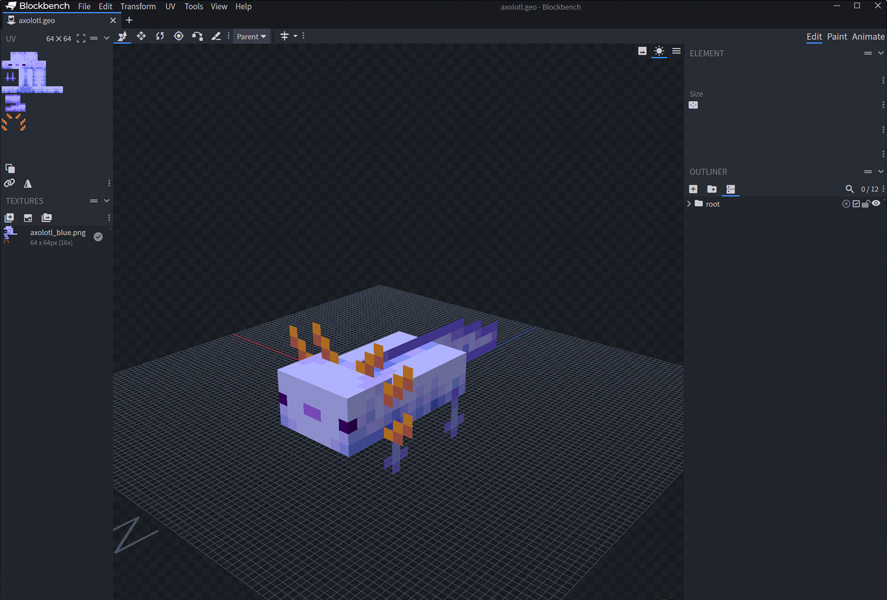The width and height of the screenshot is (887, 600).
Task: Switch to Edit mode
Action: [x=814, y=36]
